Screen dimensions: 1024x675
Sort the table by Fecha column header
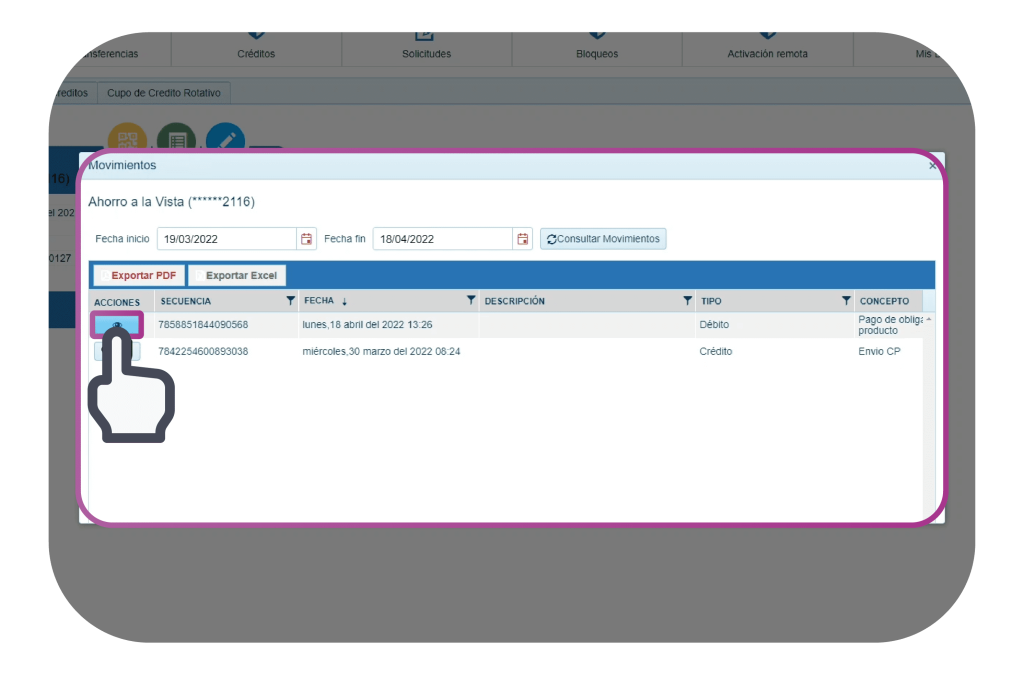[x=320, y=301]
